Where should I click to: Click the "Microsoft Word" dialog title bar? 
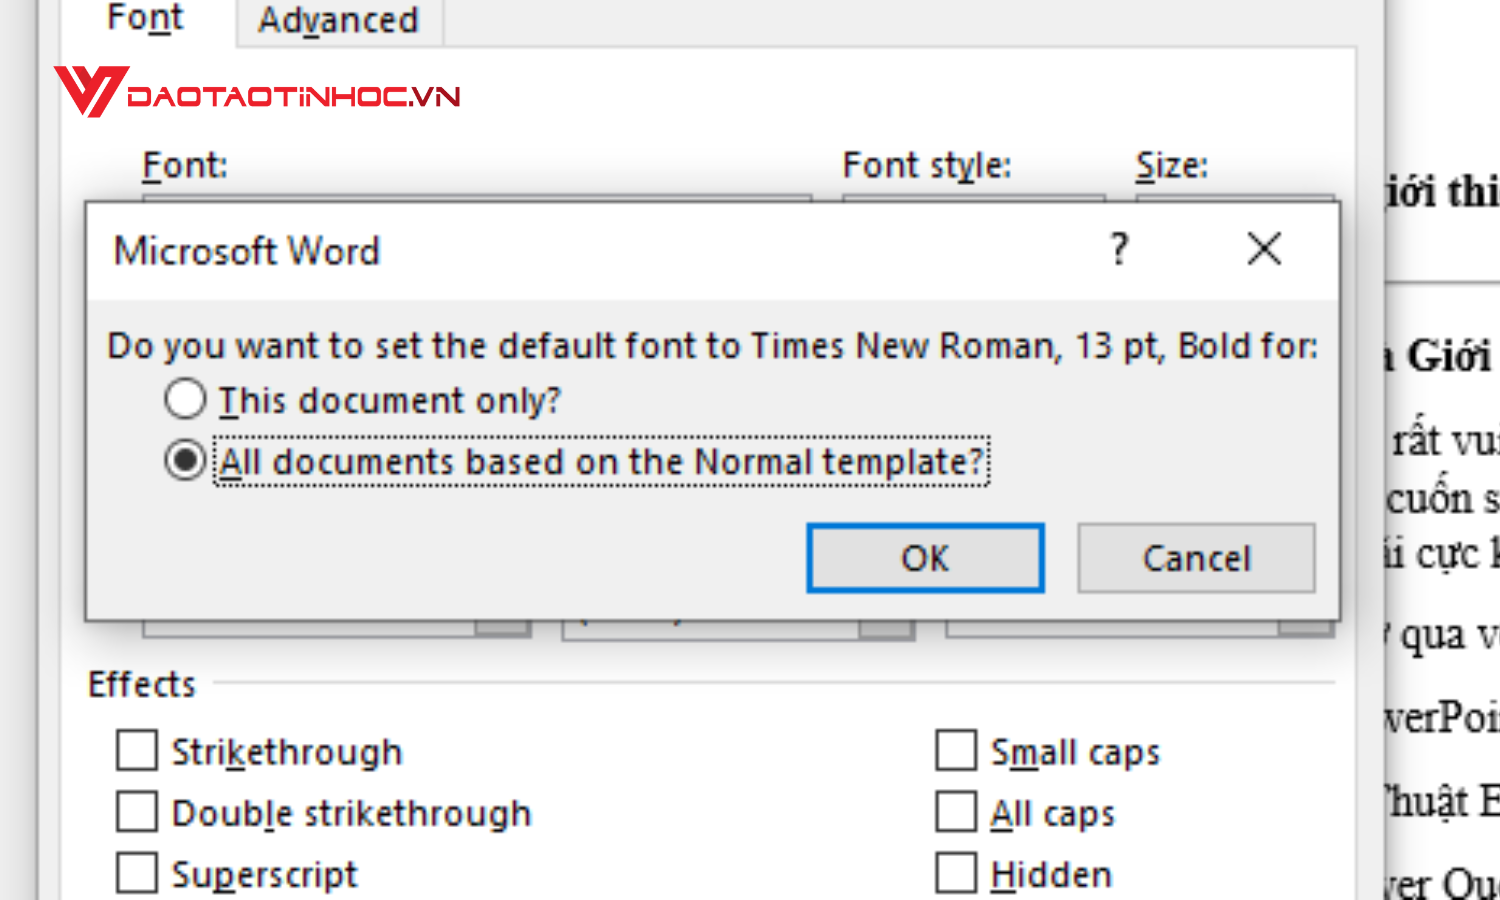click(x=600, y=251)
